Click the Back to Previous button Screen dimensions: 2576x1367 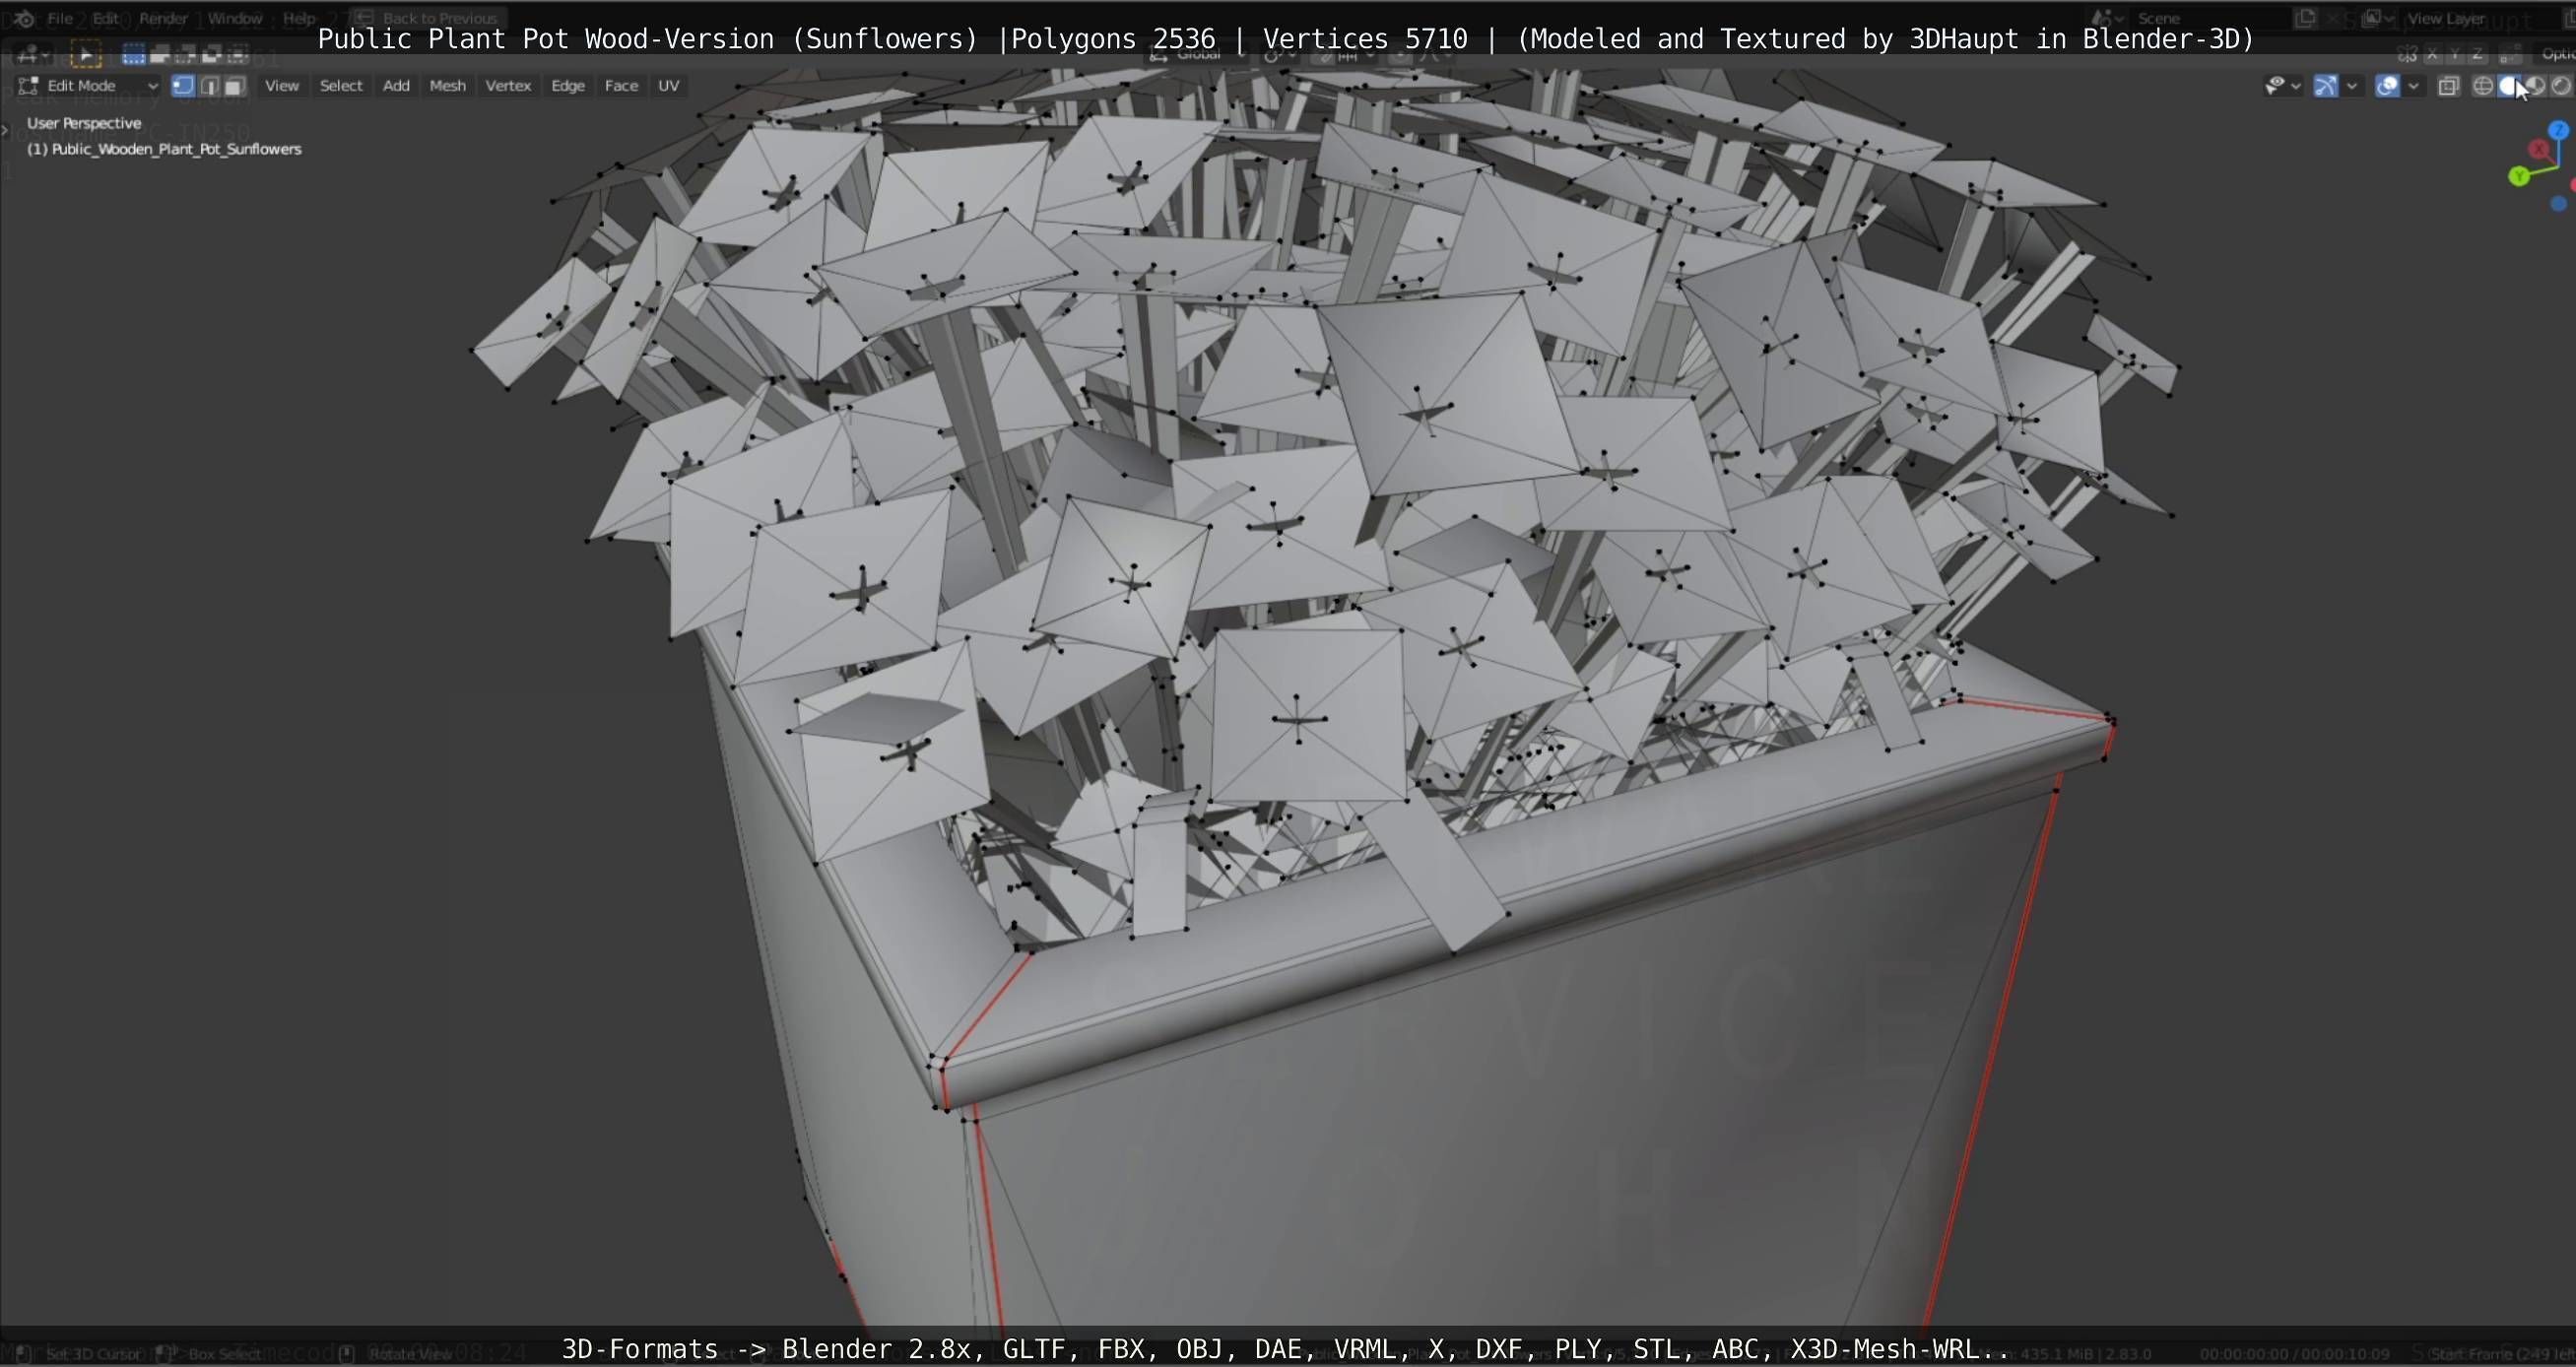tap(429, 18)
